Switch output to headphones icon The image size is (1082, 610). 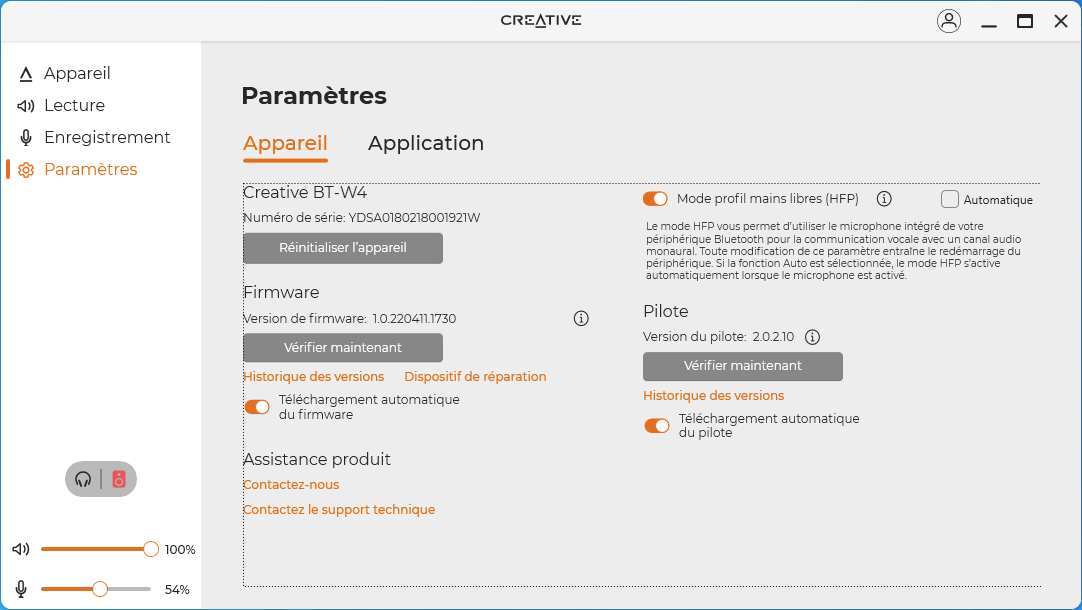click(x=83, y=479)
